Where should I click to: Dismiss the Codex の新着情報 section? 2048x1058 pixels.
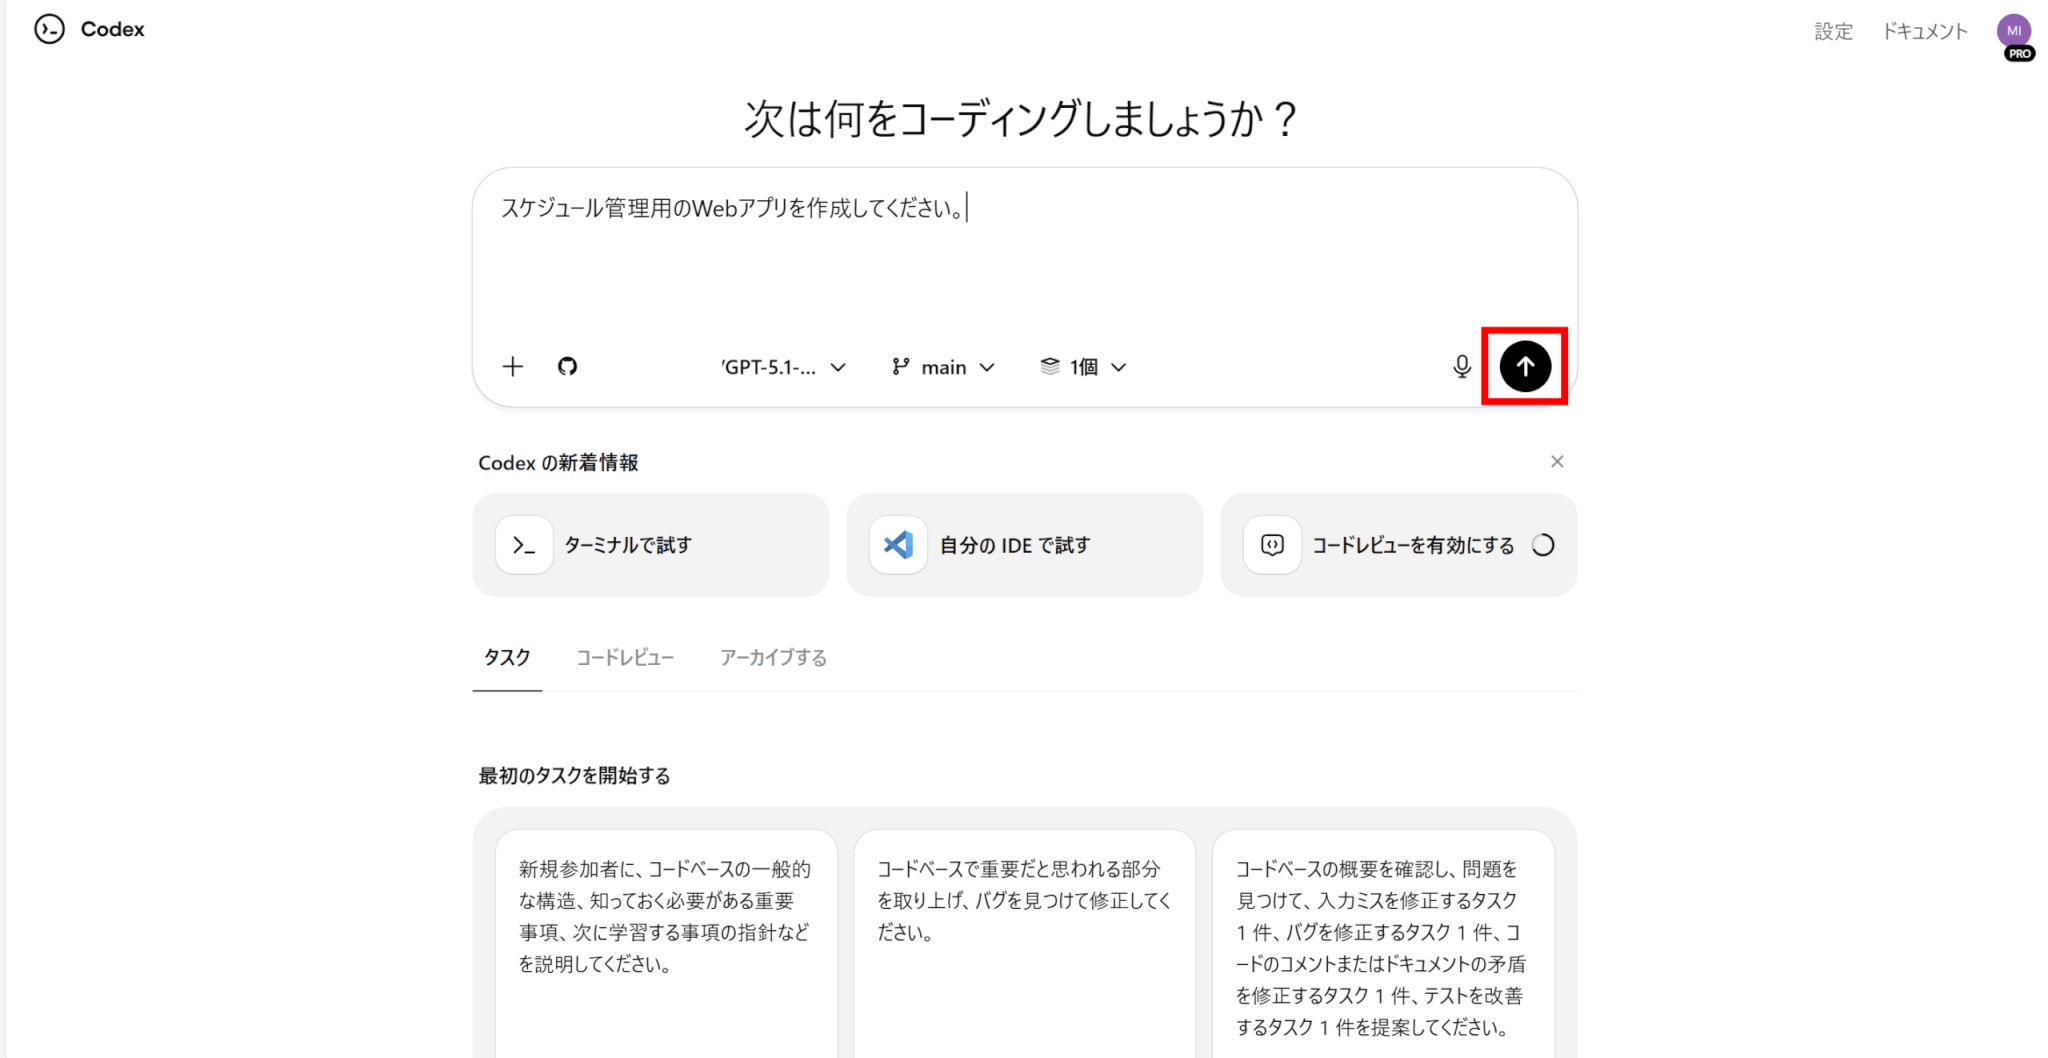(1556, 462)
